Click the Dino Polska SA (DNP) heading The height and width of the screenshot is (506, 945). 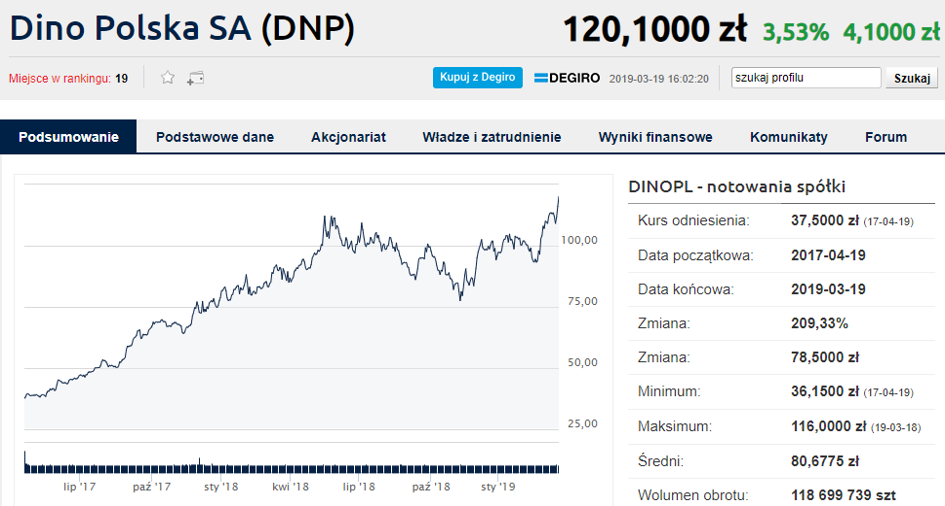tap(182, 29)
